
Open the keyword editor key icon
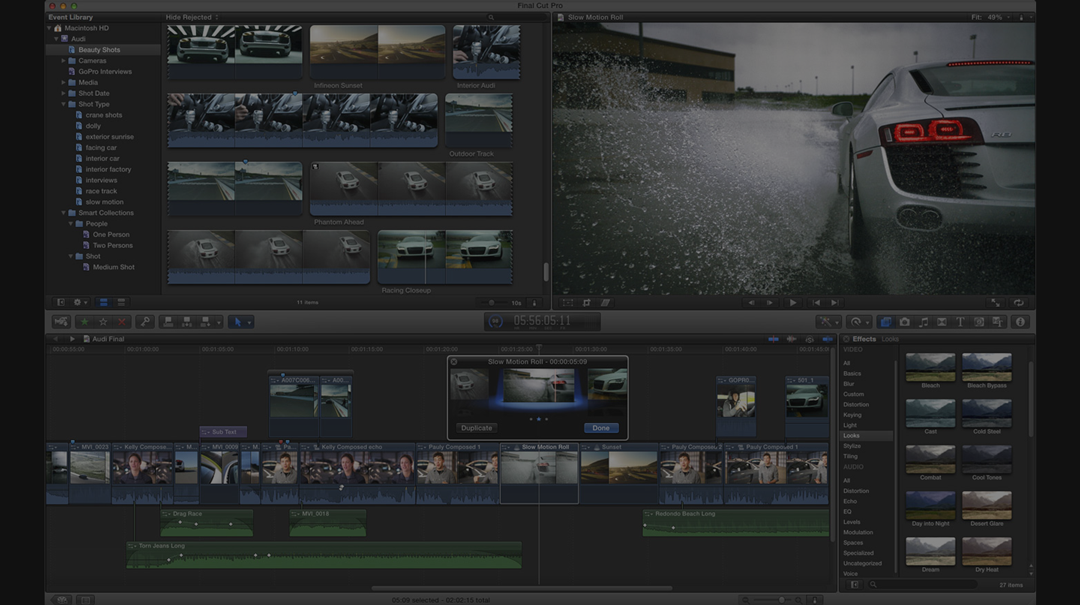tap(145, 322)
